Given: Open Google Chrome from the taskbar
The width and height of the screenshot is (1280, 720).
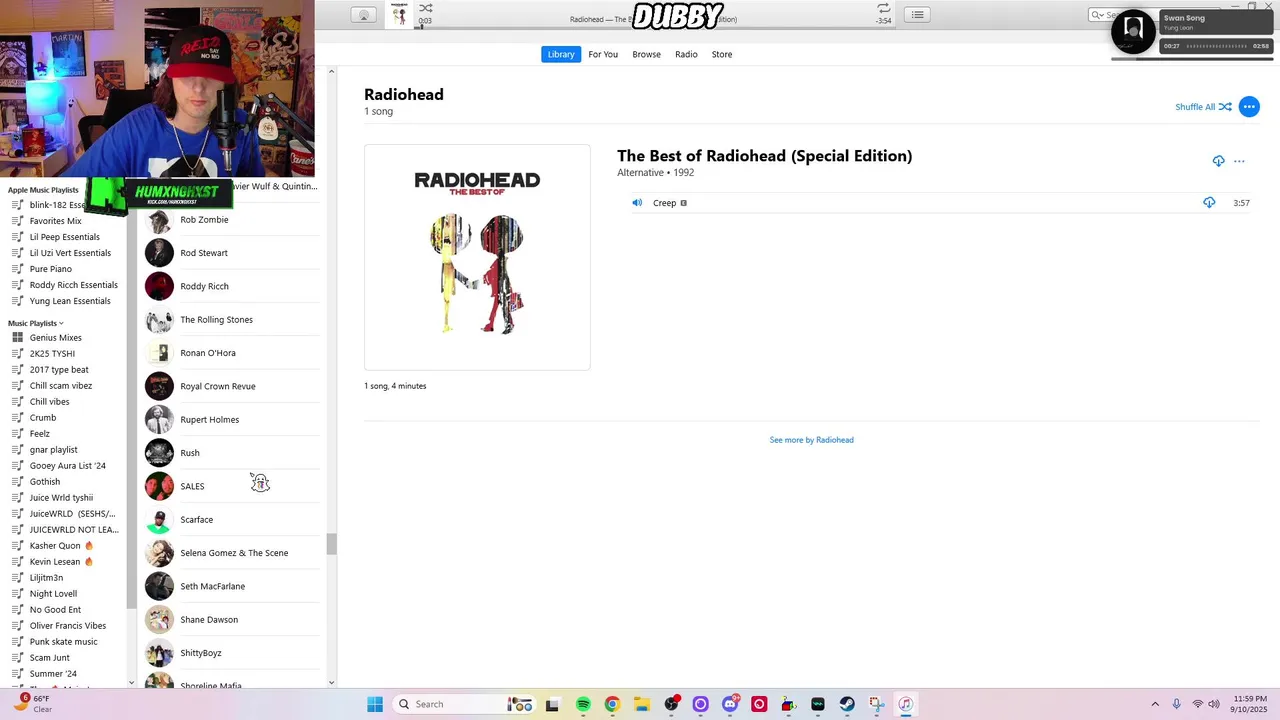Looking at the screenshot, I should (x=612, y=704).
